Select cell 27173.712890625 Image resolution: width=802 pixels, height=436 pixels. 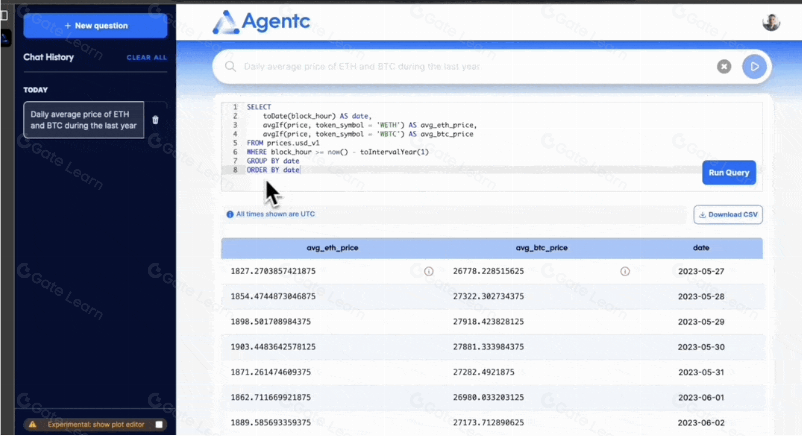click(x=488, y=423)
